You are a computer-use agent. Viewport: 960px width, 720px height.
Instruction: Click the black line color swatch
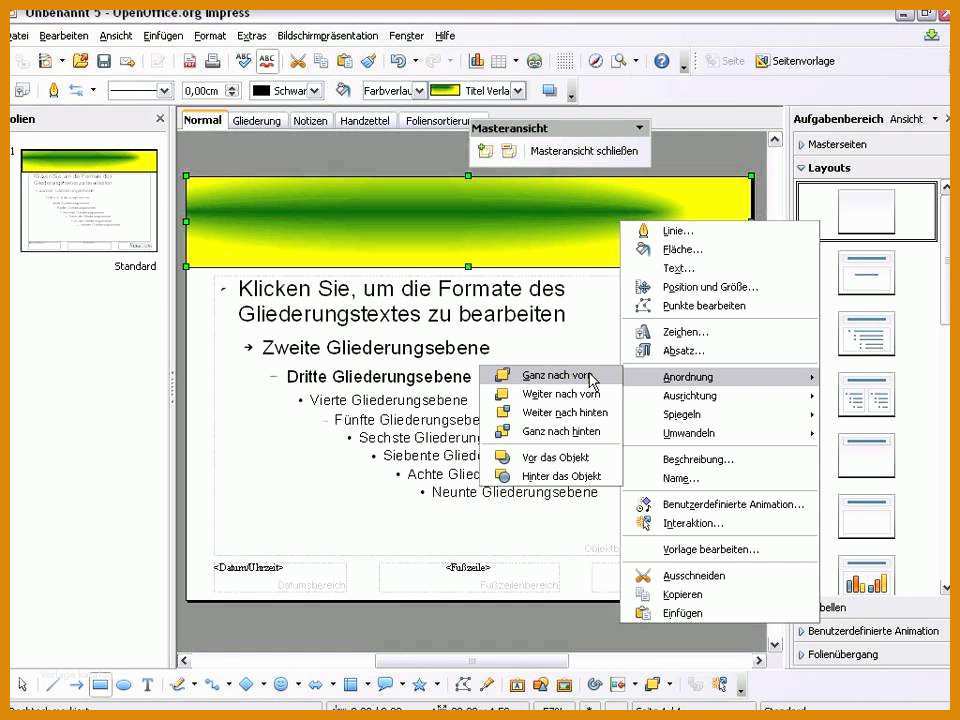(261, 91)
